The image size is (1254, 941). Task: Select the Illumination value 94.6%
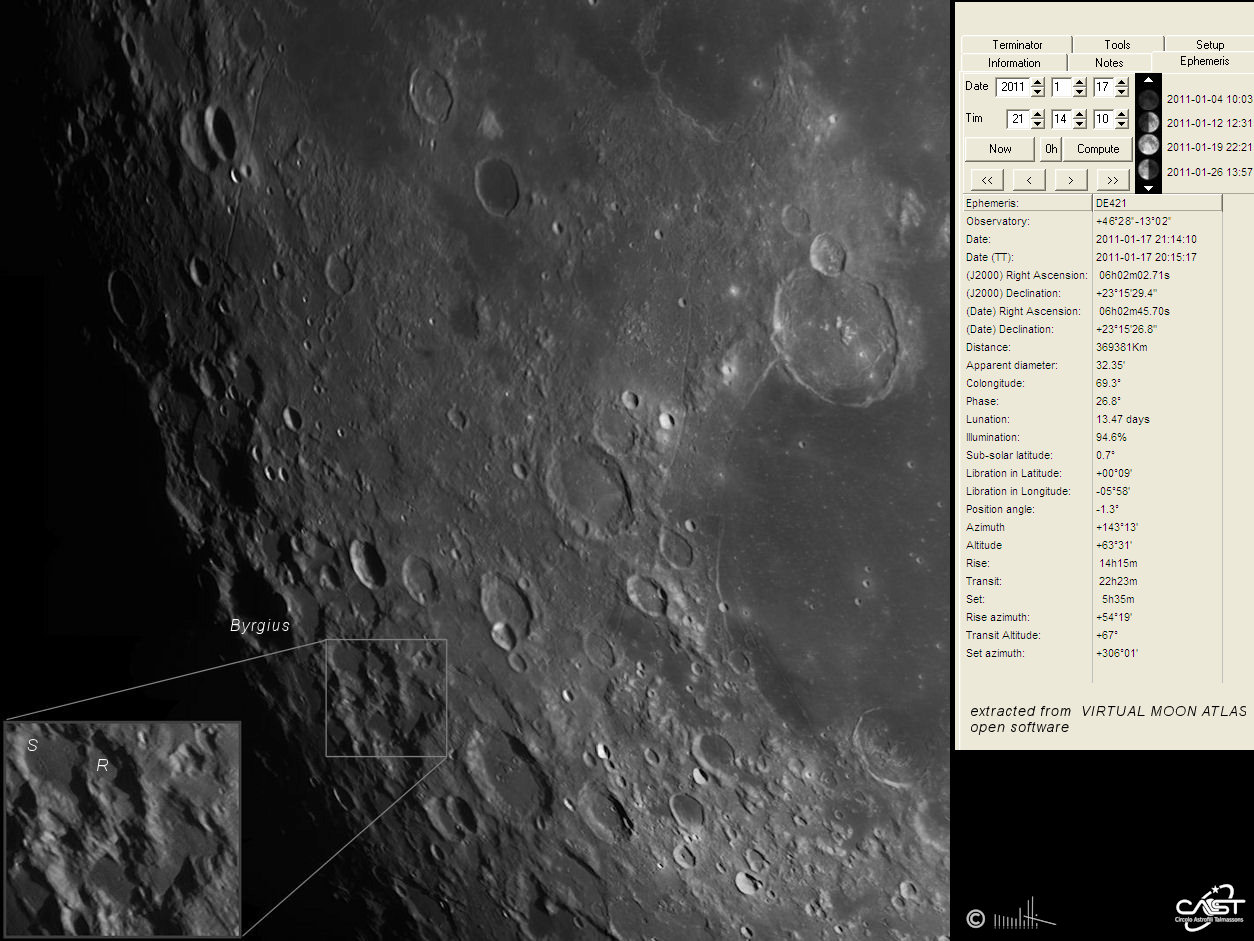point(1111,437)
